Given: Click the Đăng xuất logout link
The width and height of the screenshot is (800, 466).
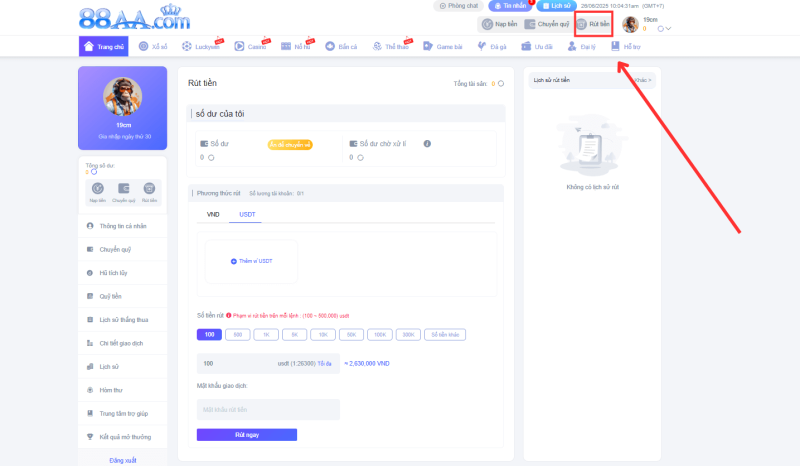Looking at the screenshot, I should tap(123, 460).
